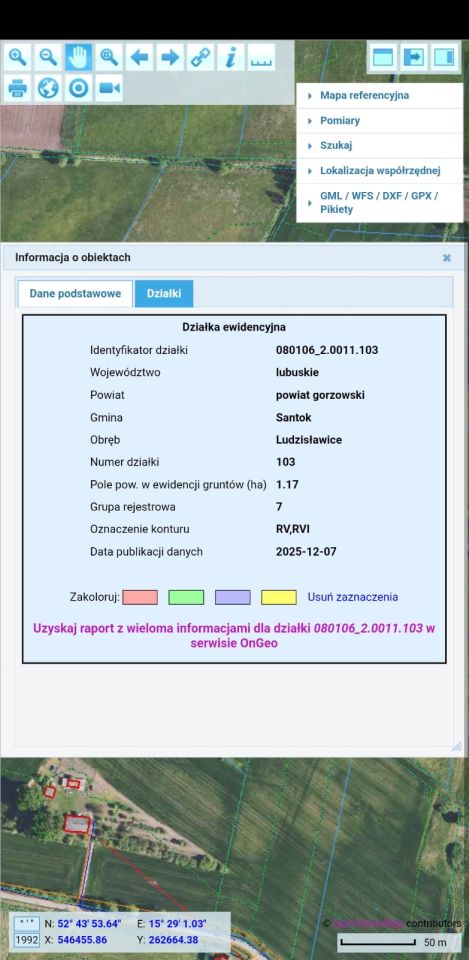Click the X coordinate value 546455.86
This screenshot has height=960, width=469.
82,940
